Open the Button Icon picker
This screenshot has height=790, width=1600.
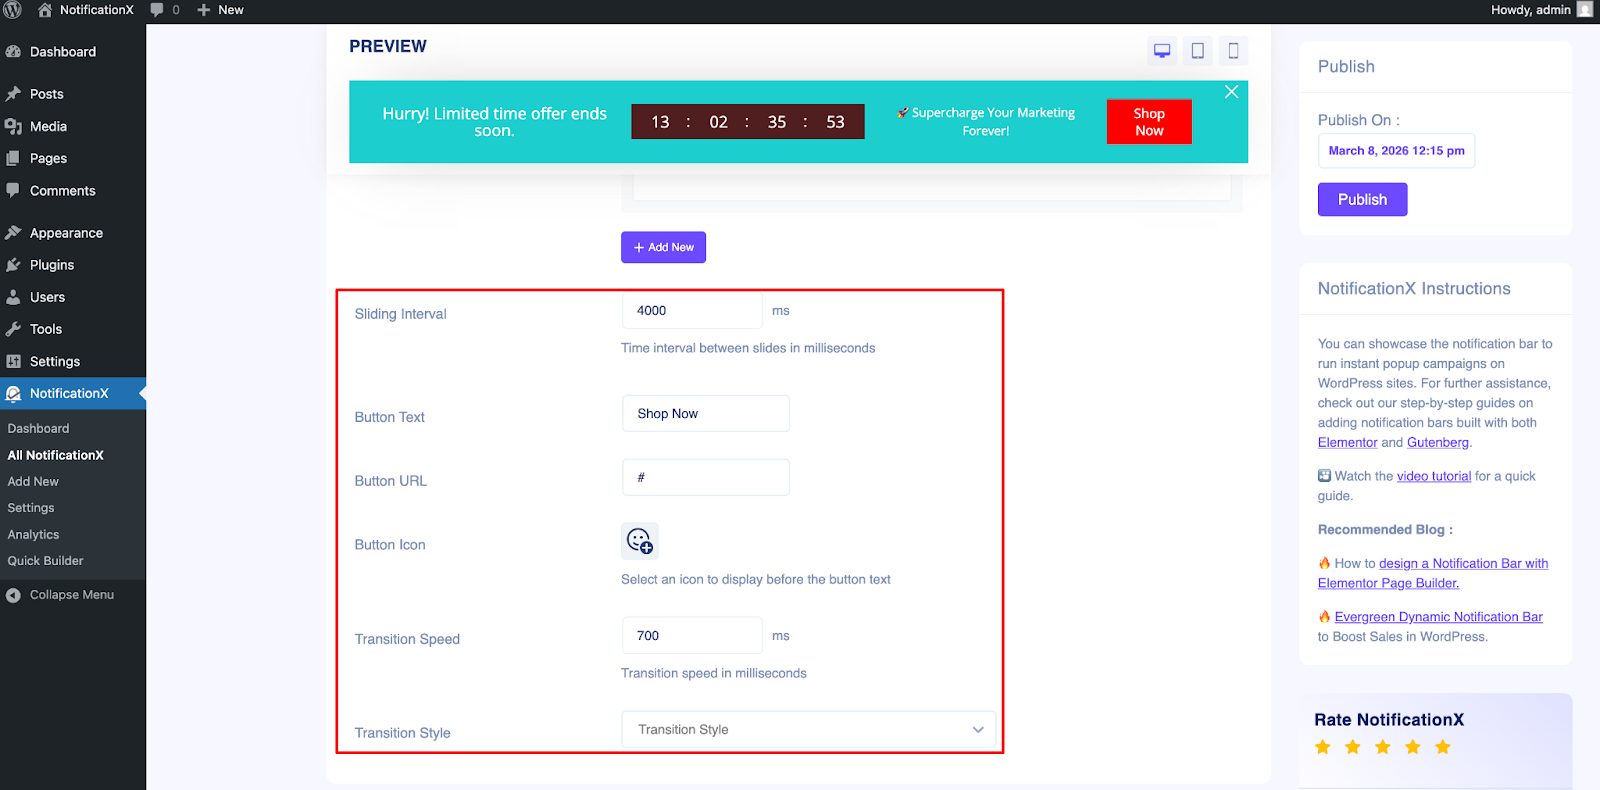click(x=640, y=541)
